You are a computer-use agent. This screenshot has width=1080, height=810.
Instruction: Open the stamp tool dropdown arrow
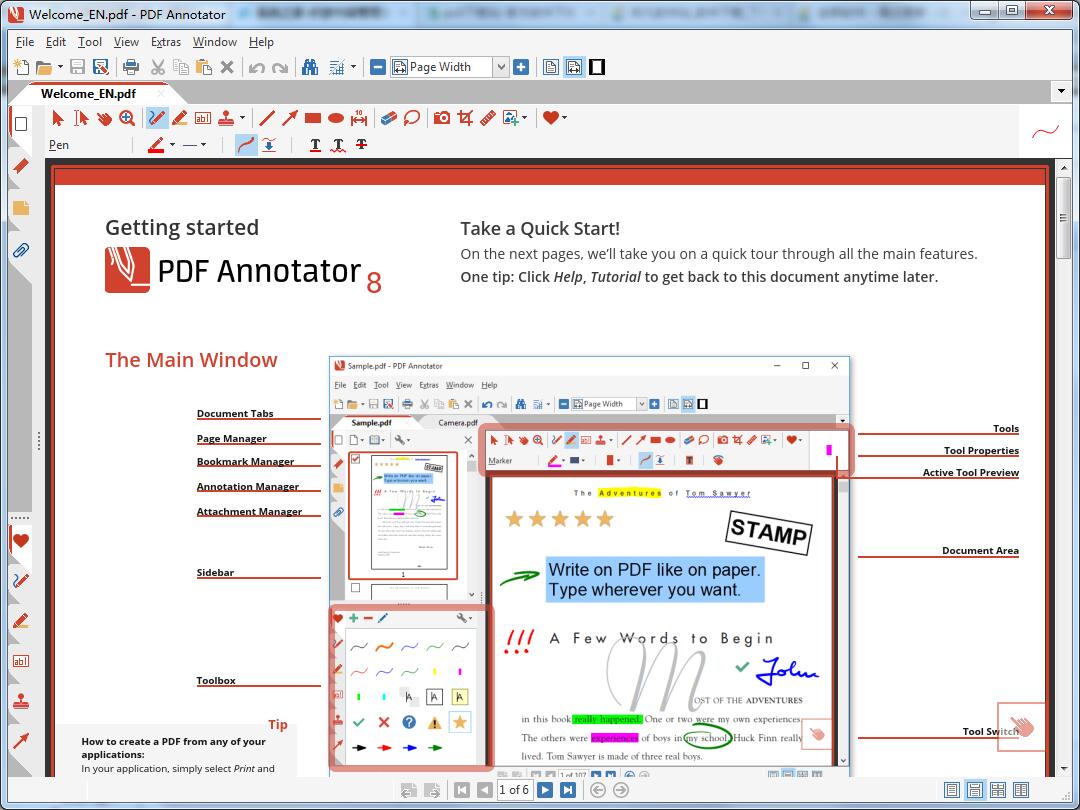click(x=241, y=117)
